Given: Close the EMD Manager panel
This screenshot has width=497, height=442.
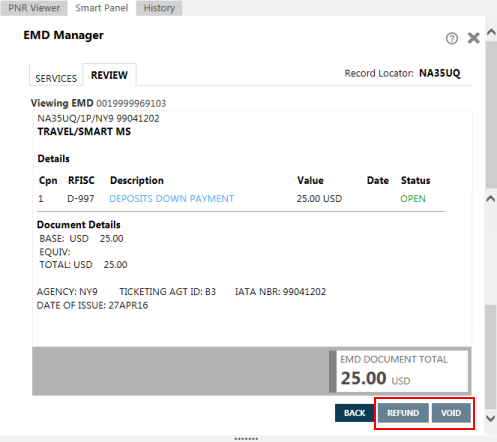Looking at the screenshot, I should [x=473, y=38].
